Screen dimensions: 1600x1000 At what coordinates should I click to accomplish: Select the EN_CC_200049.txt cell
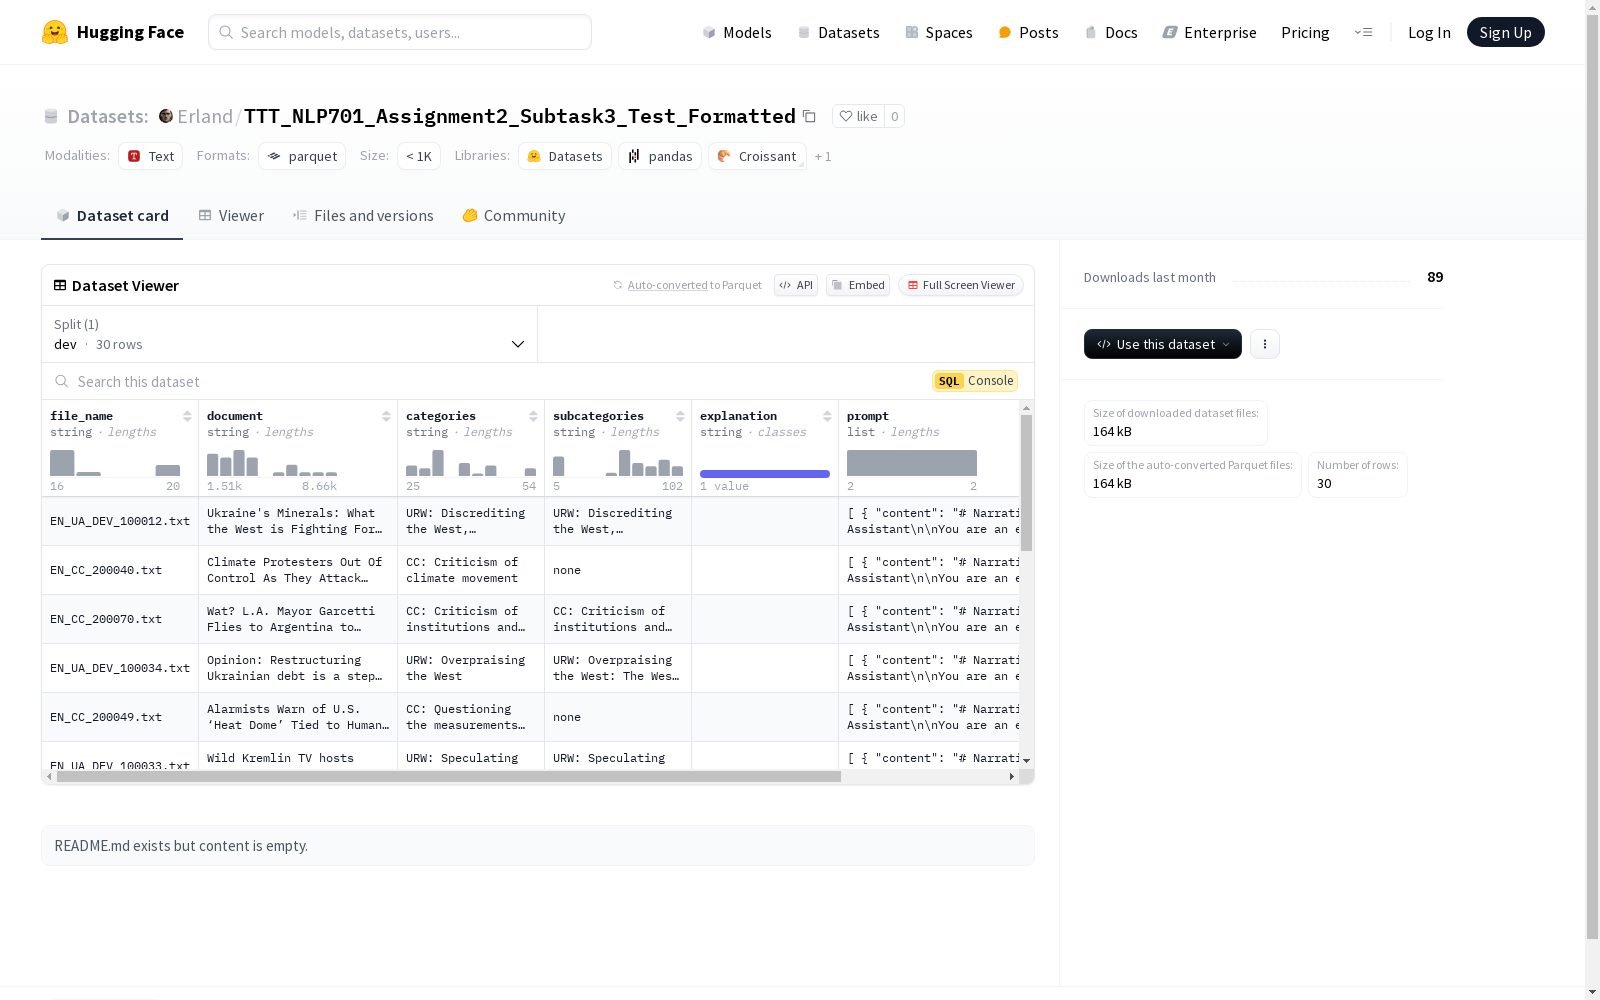tap(120, 717)
